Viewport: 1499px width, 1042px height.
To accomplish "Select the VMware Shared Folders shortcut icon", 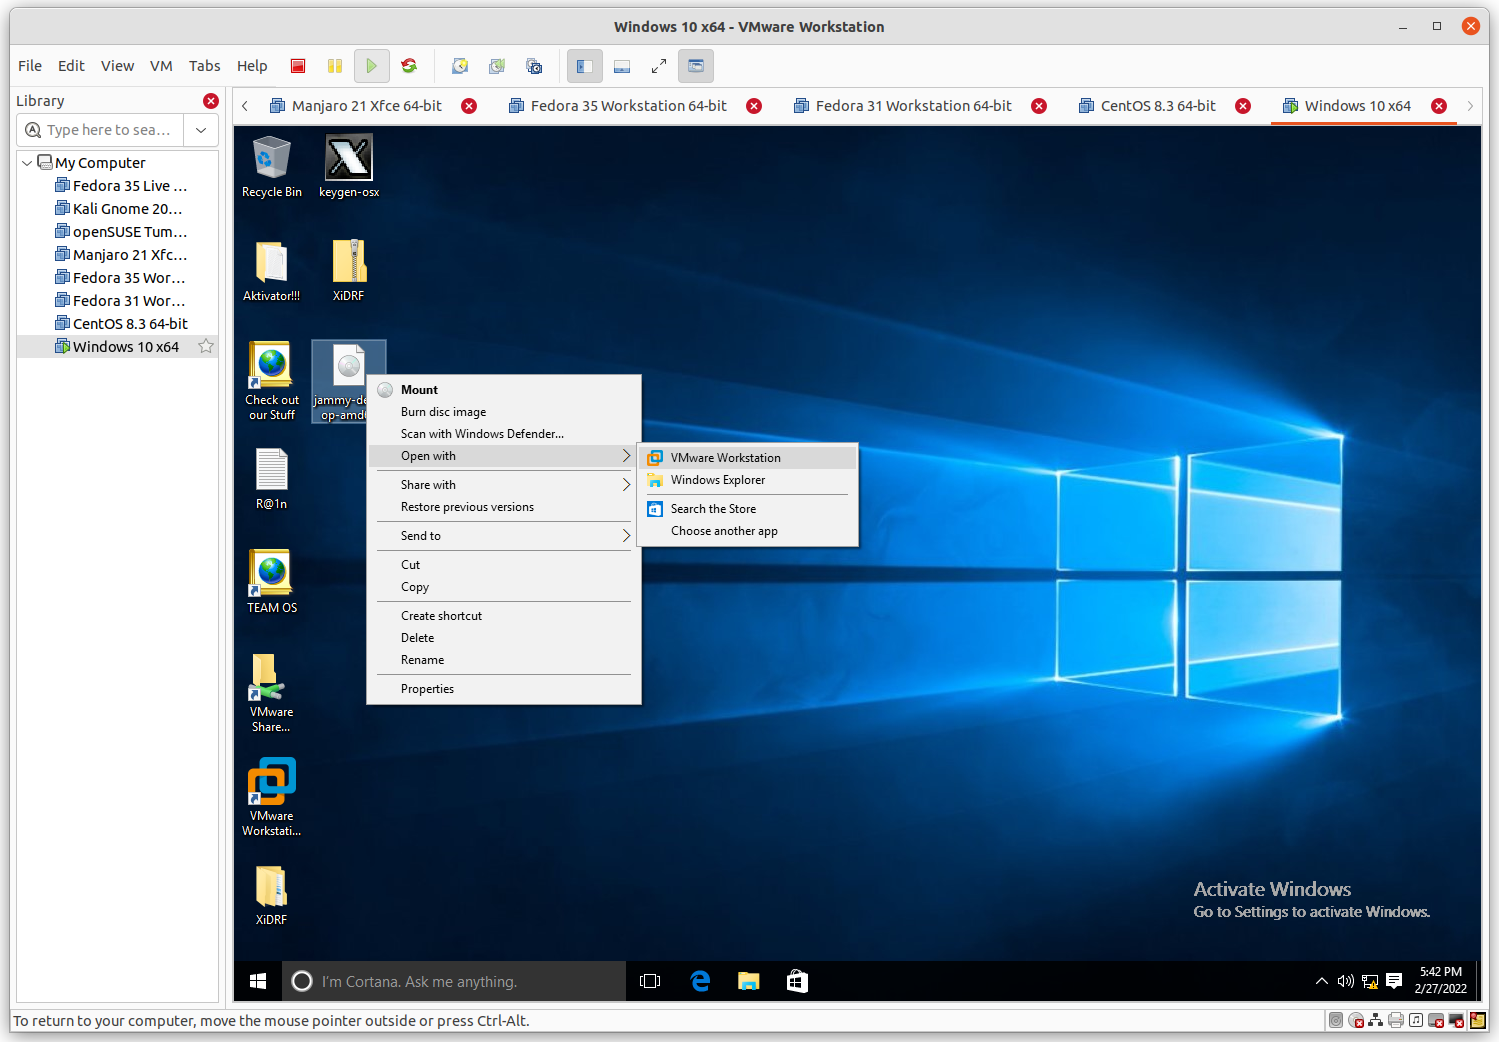I will tap(272, 693).
